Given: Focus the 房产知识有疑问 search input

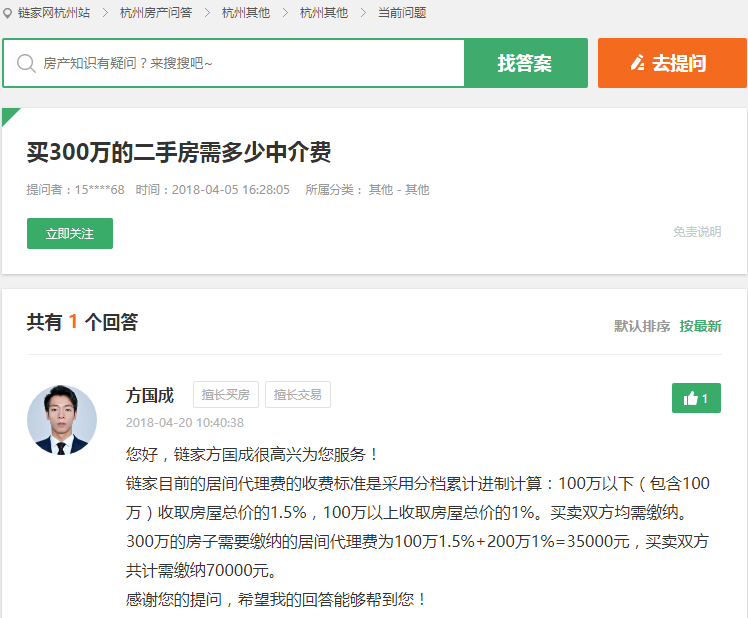Looking at the screenshot, I should click(x=234, y=63).
